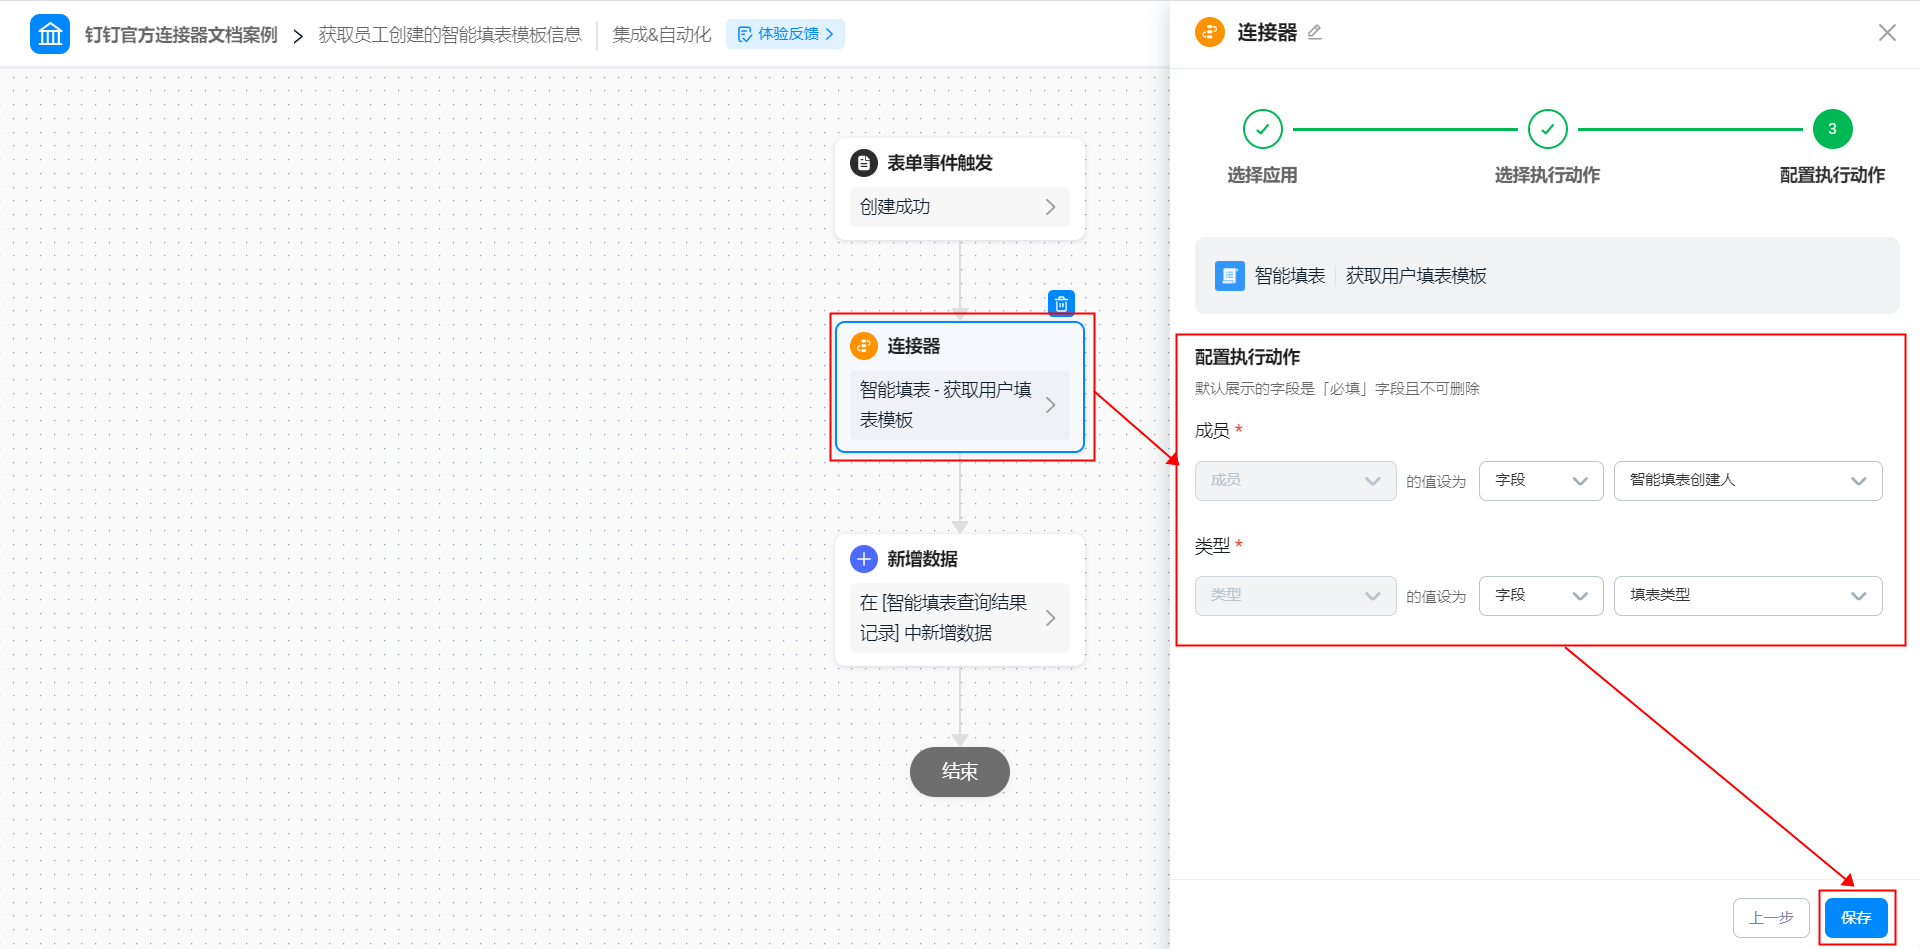Click the plus icon on 新增数据 node
The height and width of the screenshot is (949, 1920).
864,559
